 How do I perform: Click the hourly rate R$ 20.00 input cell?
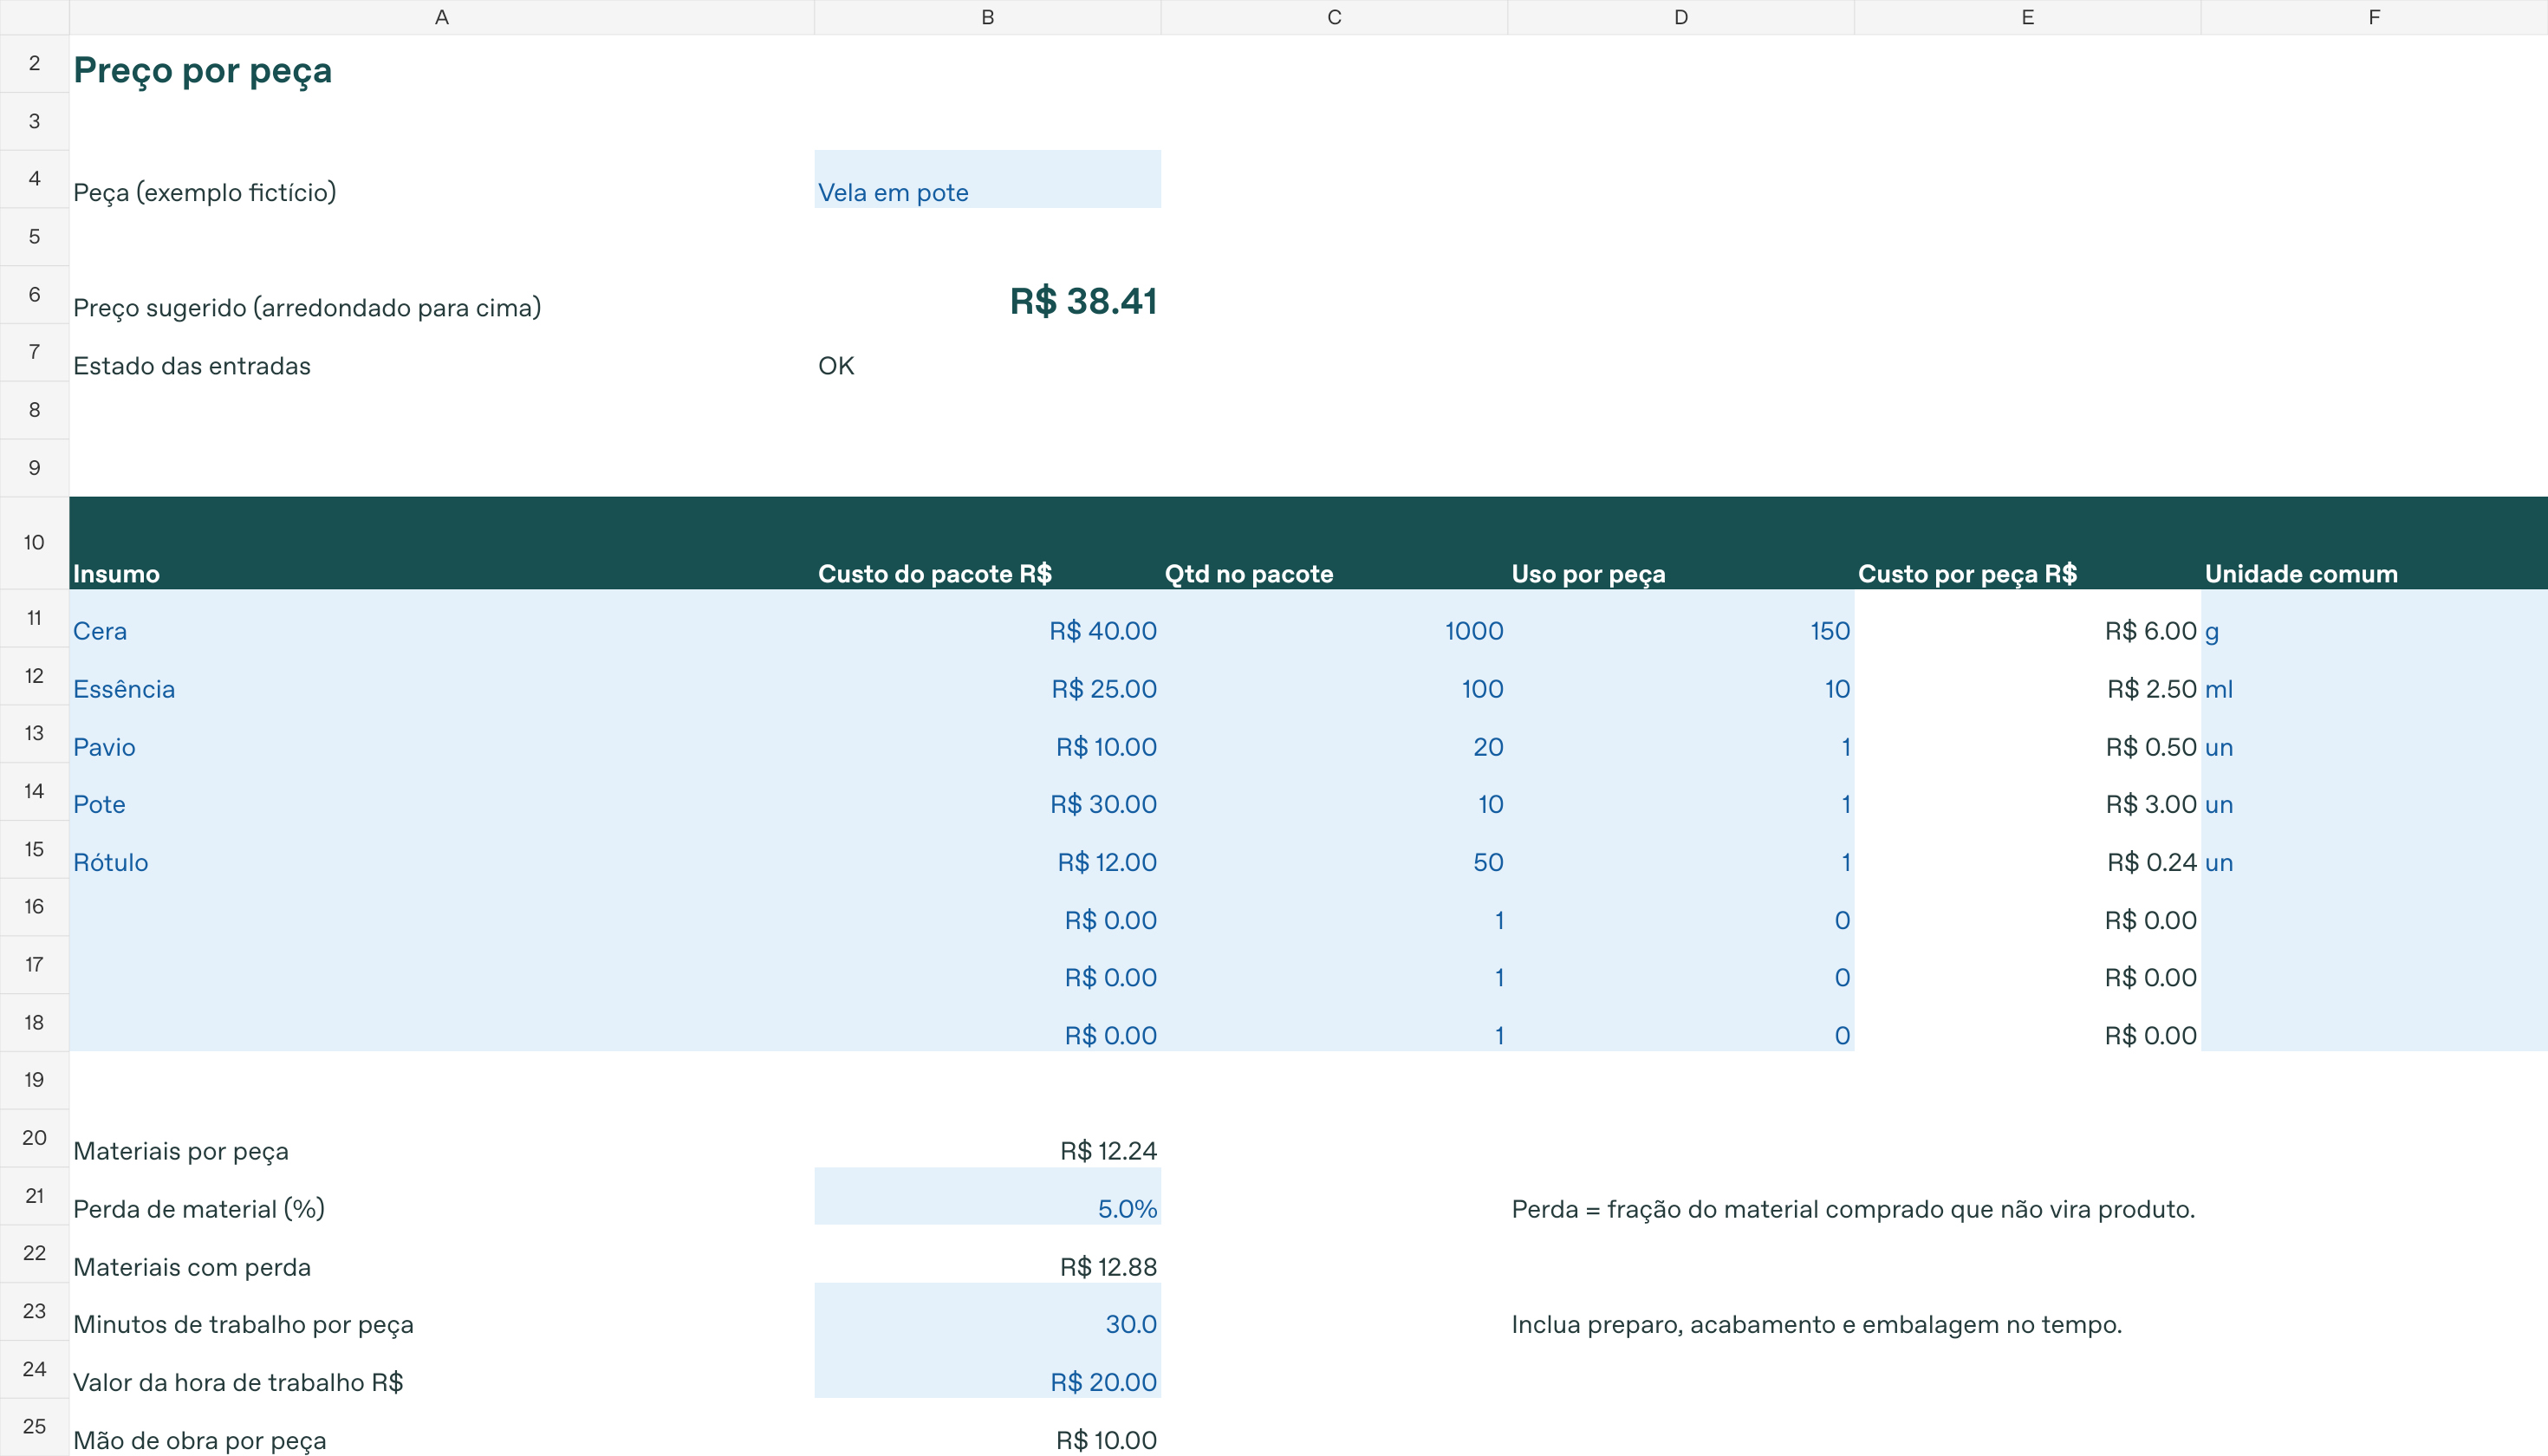point(987,1369)
